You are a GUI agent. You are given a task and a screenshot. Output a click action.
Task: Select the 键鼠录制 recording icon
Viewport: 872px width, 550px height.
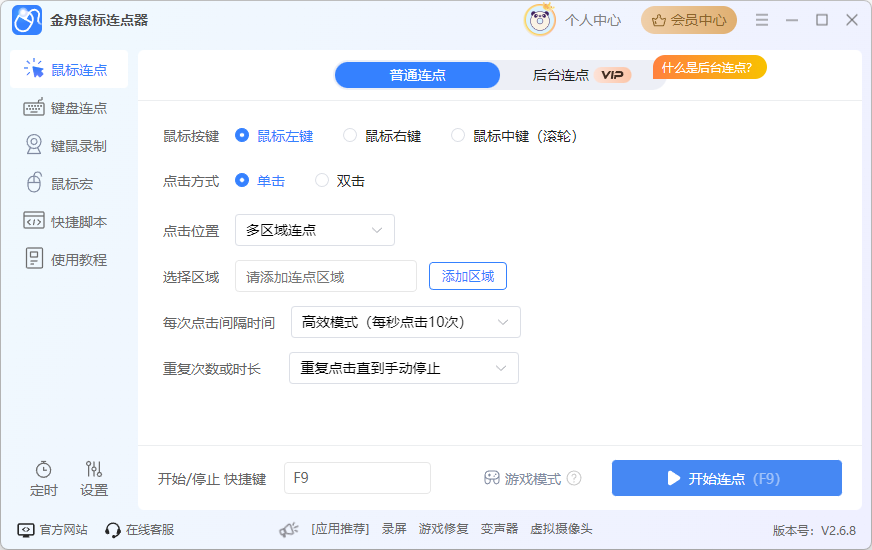[34, 146]
